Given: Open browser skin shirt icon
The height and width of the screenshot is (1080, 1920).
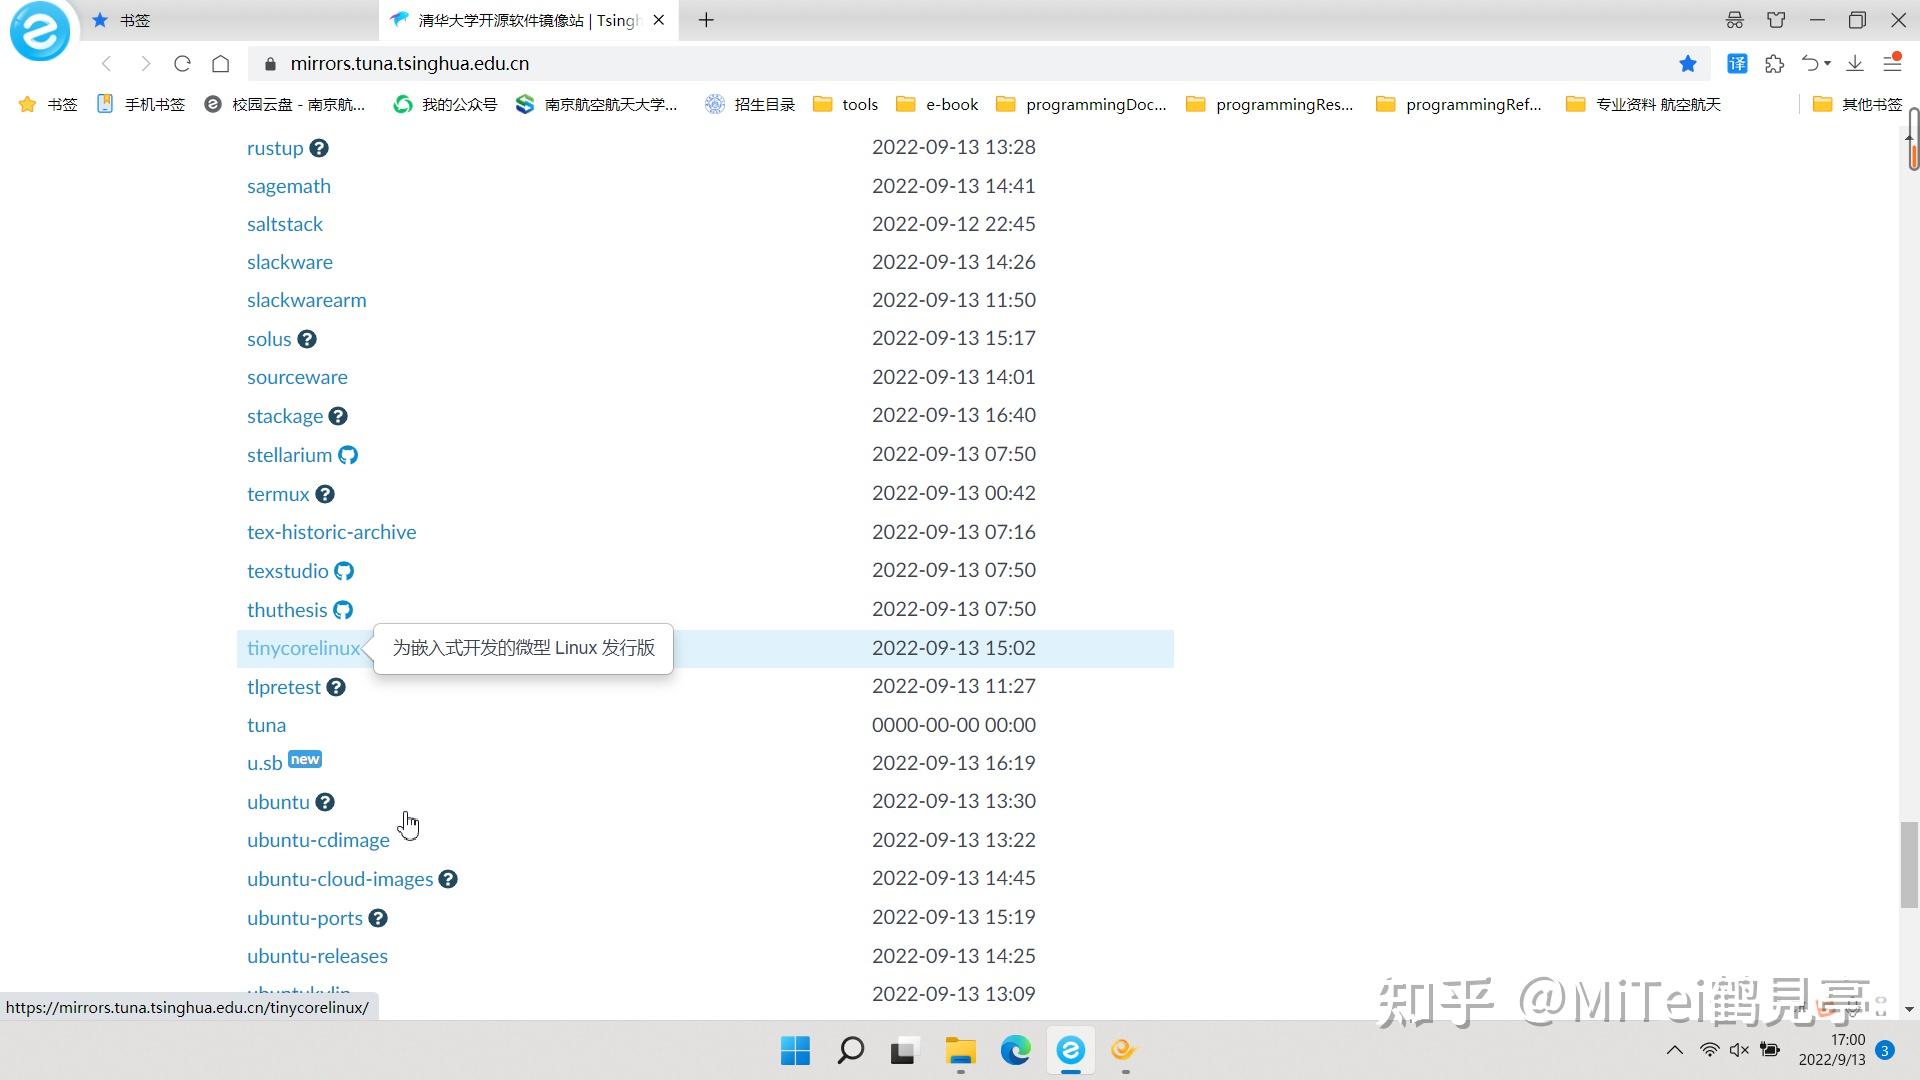Looking at the screenshot, I should click(x=1776, y=20).
